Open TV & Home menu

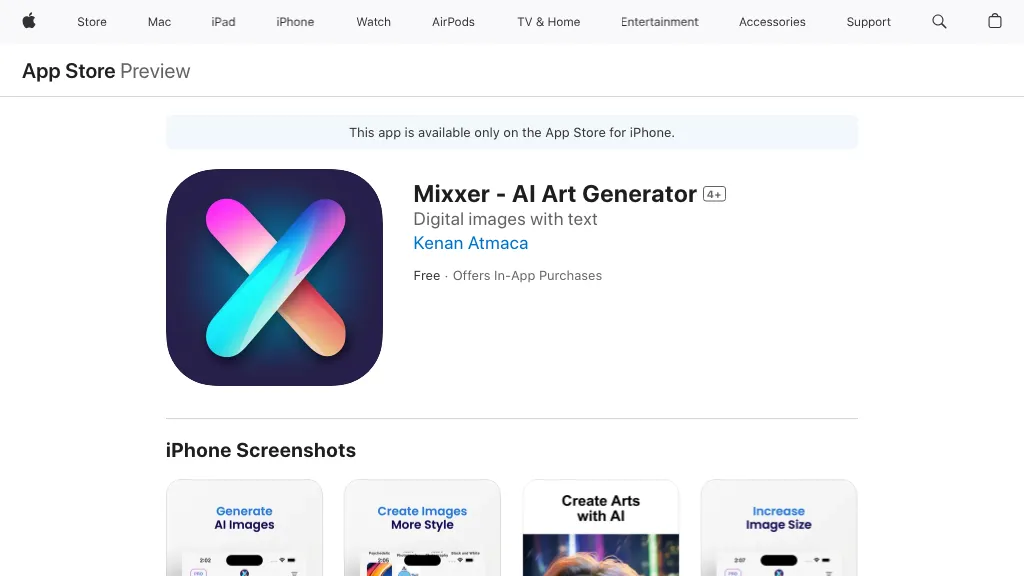click(549, 22)
